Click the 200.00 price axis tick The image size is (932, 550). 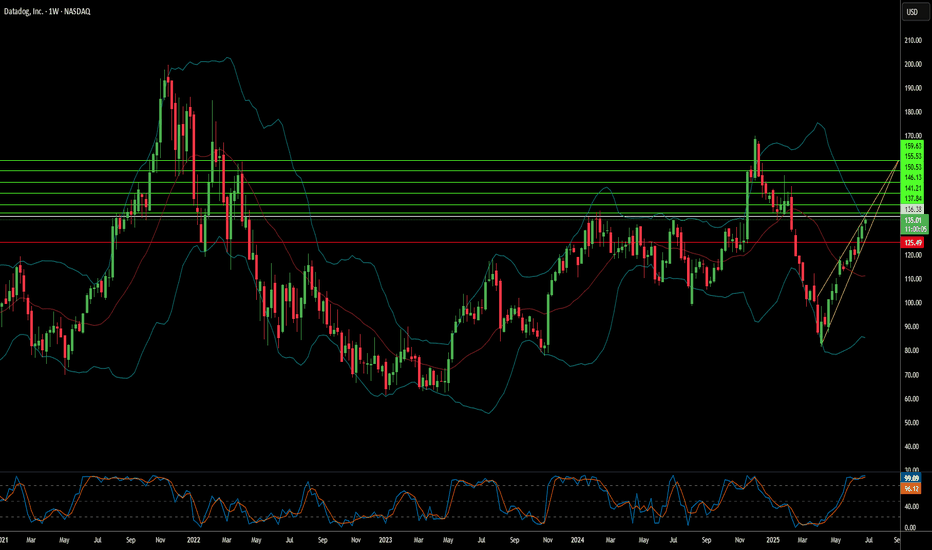click(912, 64)
